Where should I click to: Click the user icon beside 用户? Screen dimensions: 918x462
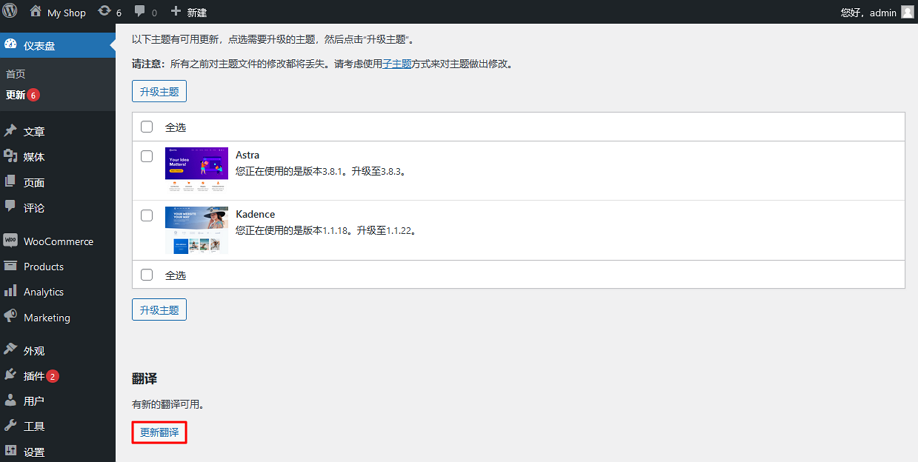coord(10,401)
